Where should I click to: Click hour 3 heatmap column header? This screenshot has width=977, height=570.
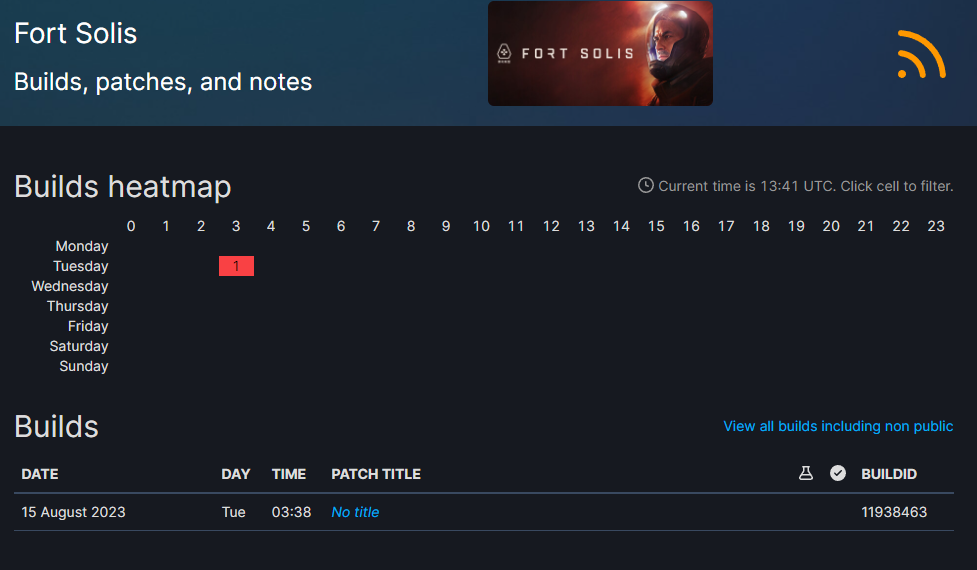pyautogui.click(x=236, y=226)
